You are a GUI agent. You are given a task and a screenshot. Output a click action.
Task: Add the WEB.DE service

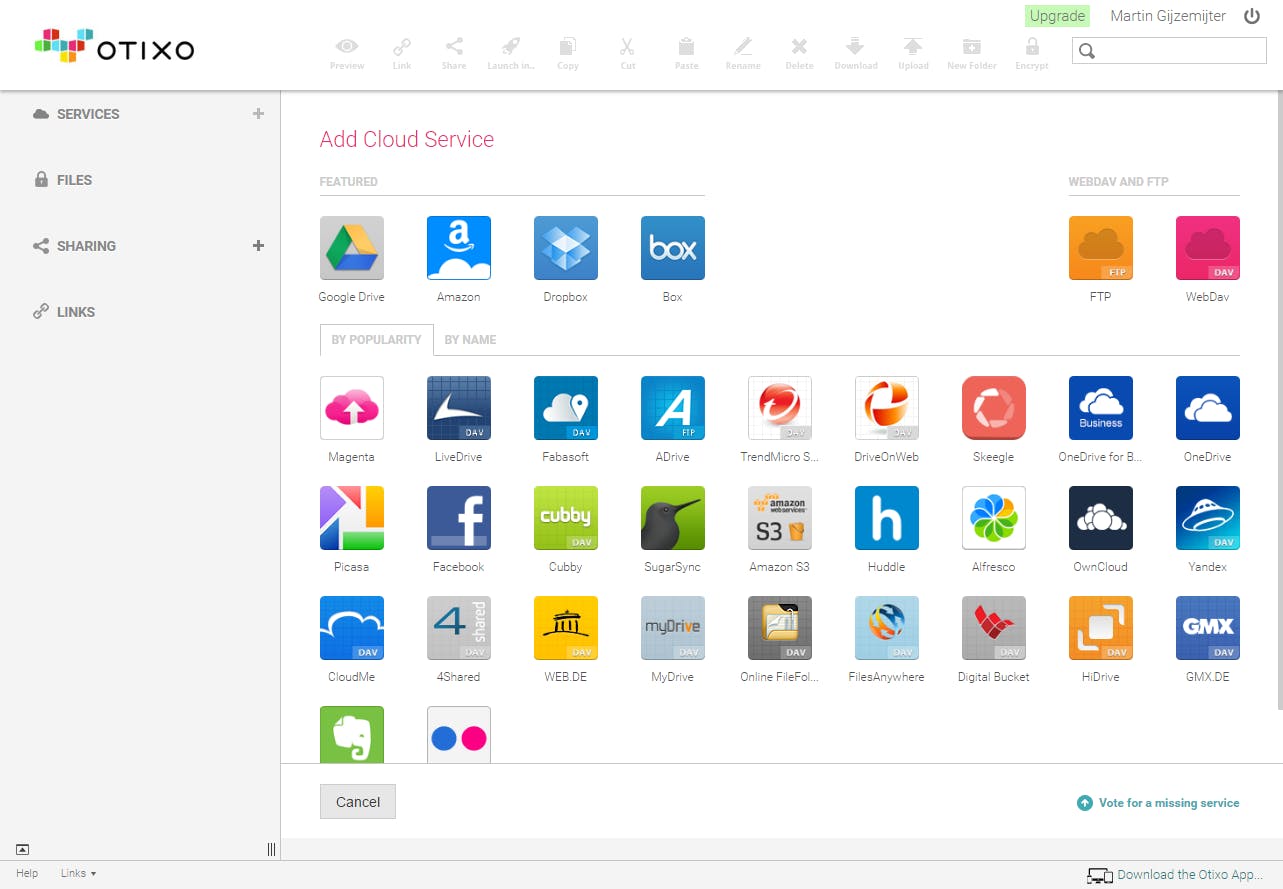click(x=565, y=628)
